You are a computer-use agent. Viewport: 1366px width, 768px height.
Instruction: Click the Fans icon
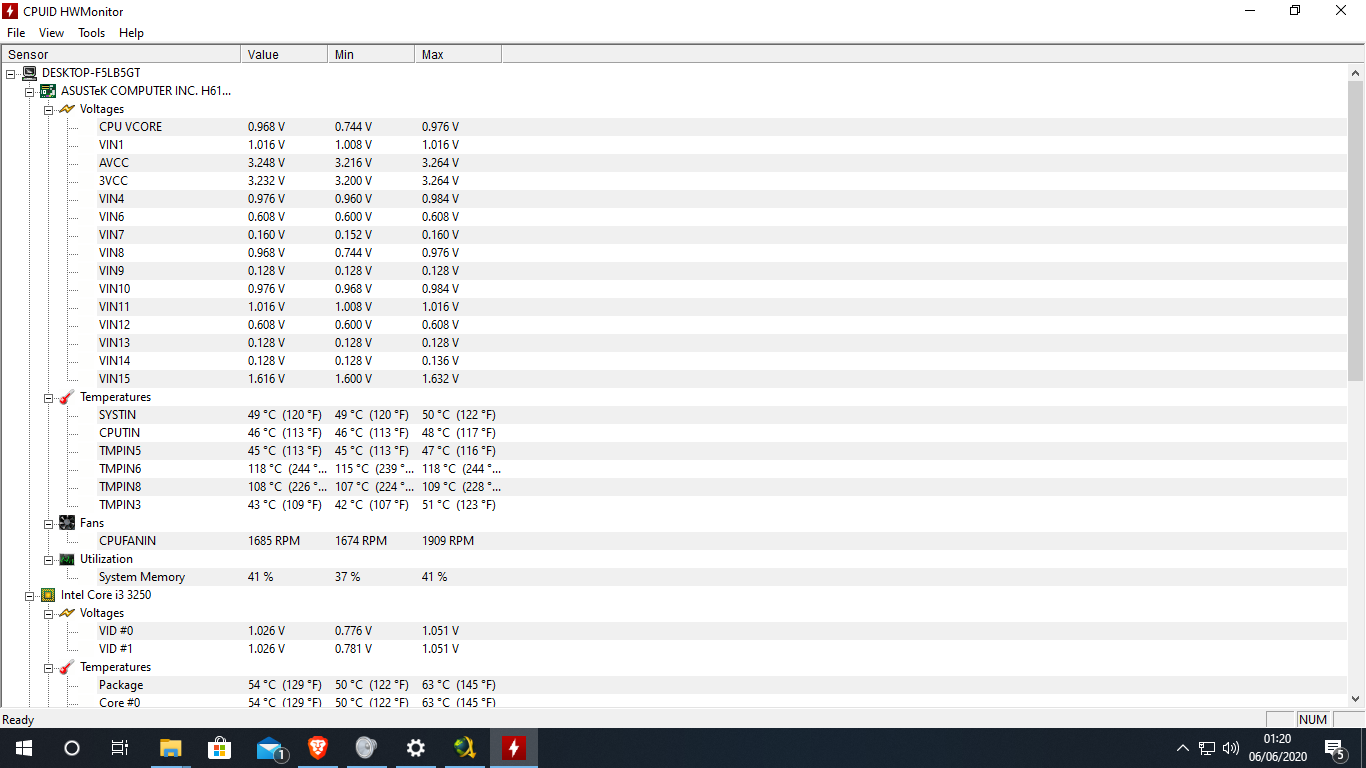[67, 523]
